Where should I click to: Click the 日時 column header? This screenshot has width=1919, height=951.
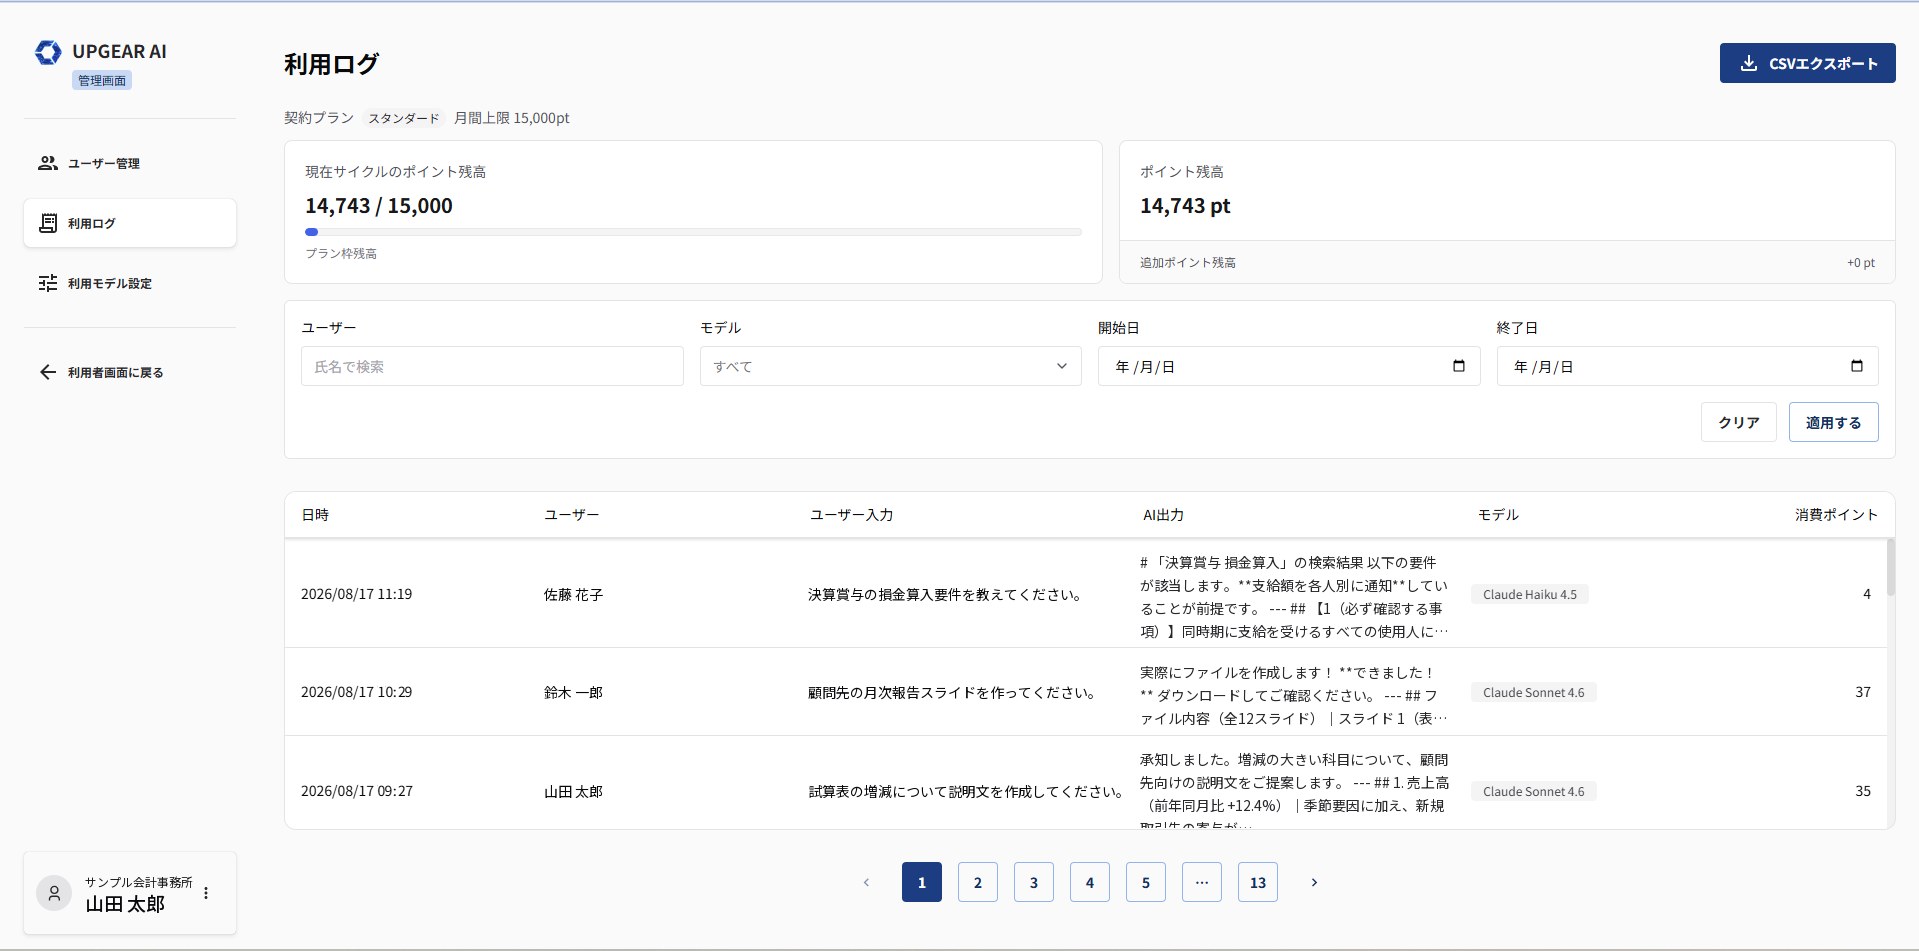point(315,515)
